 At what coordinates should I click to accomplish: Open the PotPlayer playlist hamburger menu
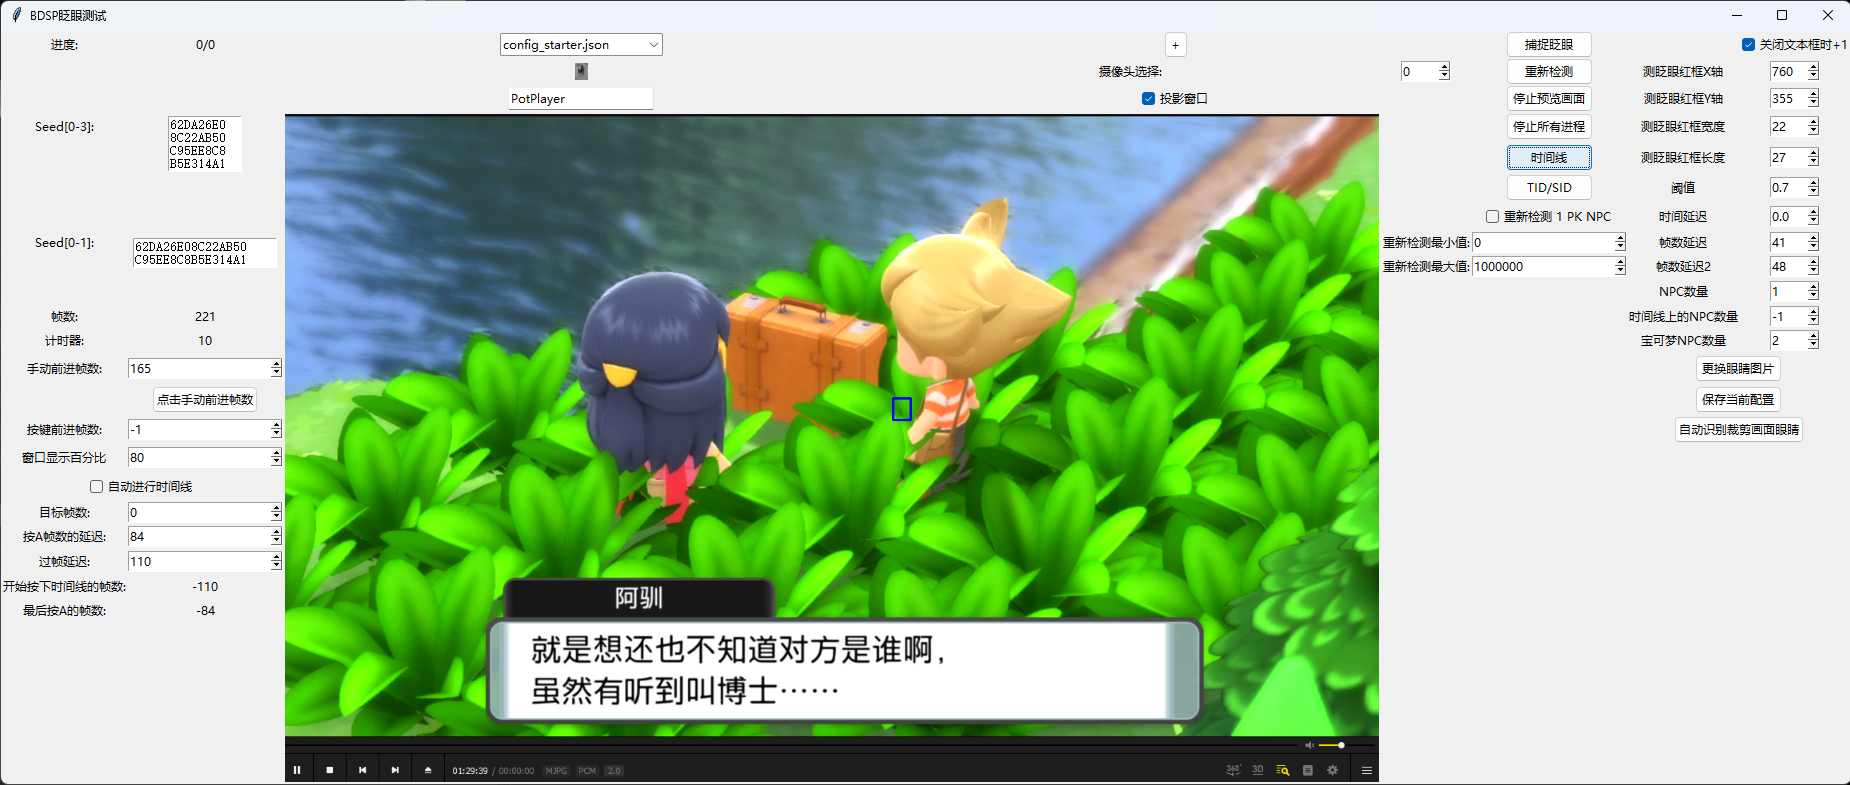[1366, 770]
